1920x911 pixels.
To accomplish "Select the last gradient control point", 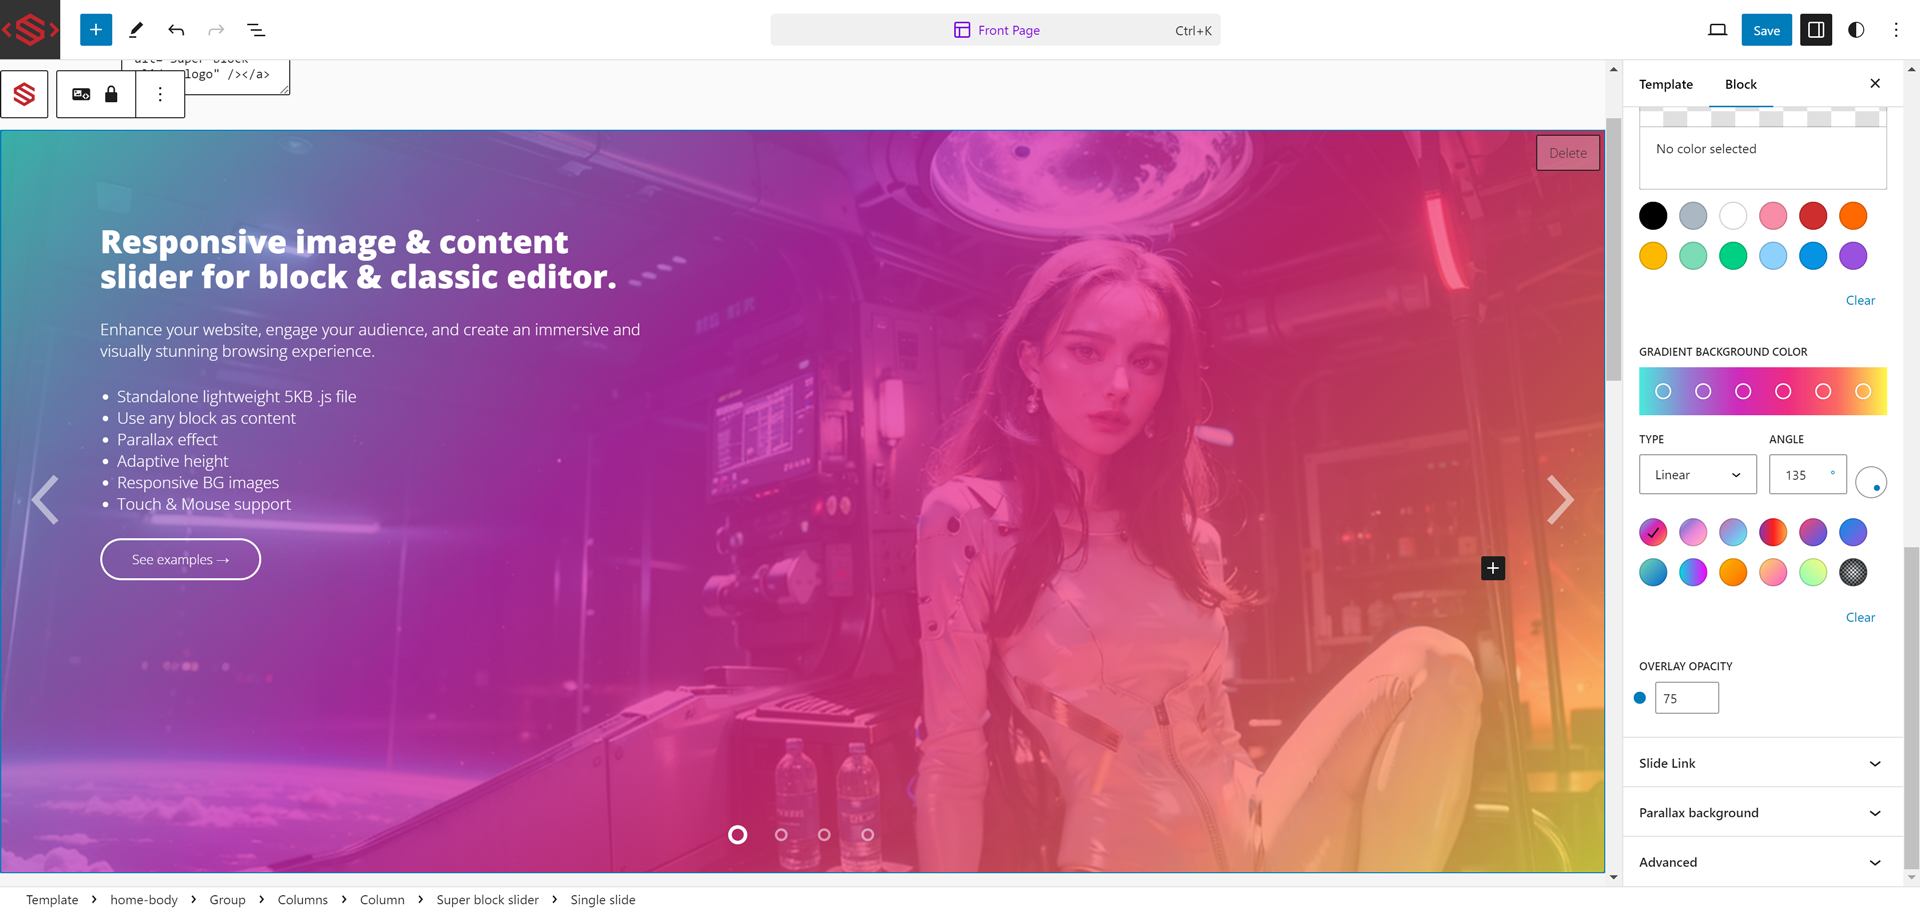I will point(1863,392).
